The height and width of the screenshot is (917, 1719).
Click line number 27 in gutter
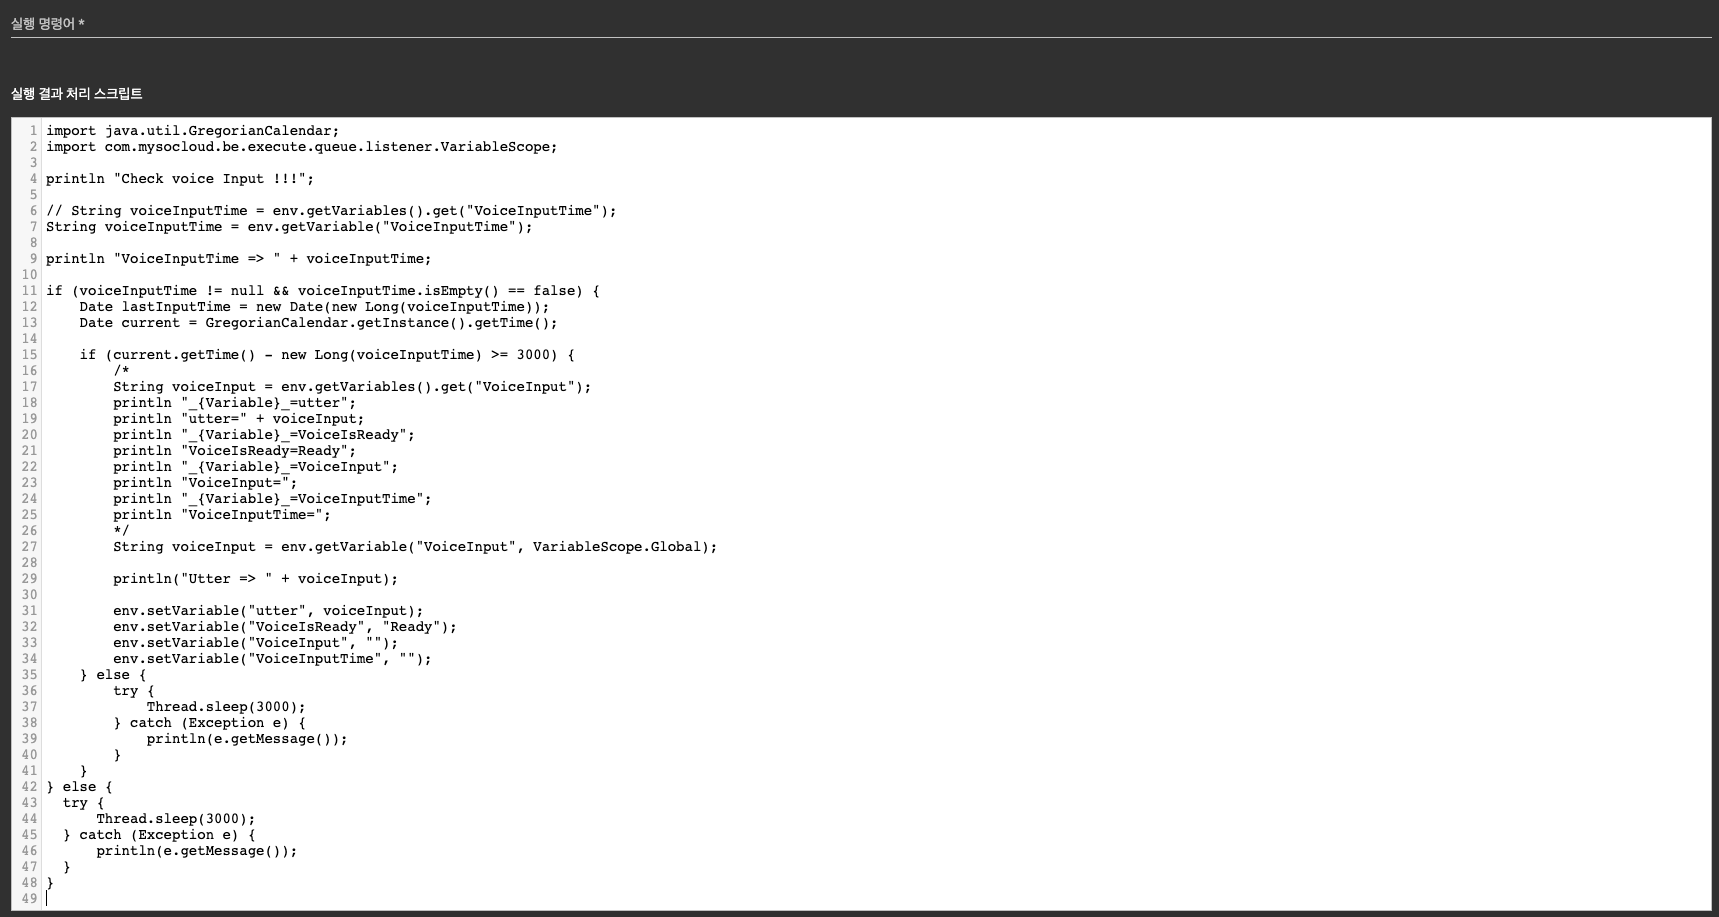pyautogui.click(x=29, y=547)
